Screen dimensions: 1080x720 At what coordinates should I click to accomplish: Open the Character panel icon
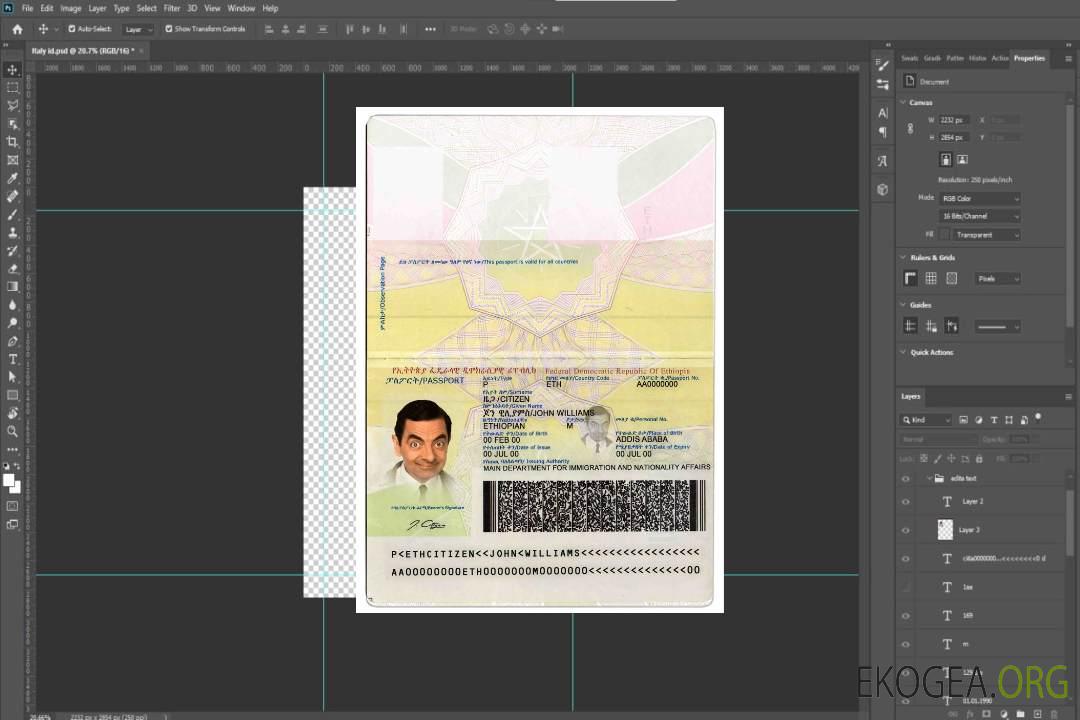883,113
